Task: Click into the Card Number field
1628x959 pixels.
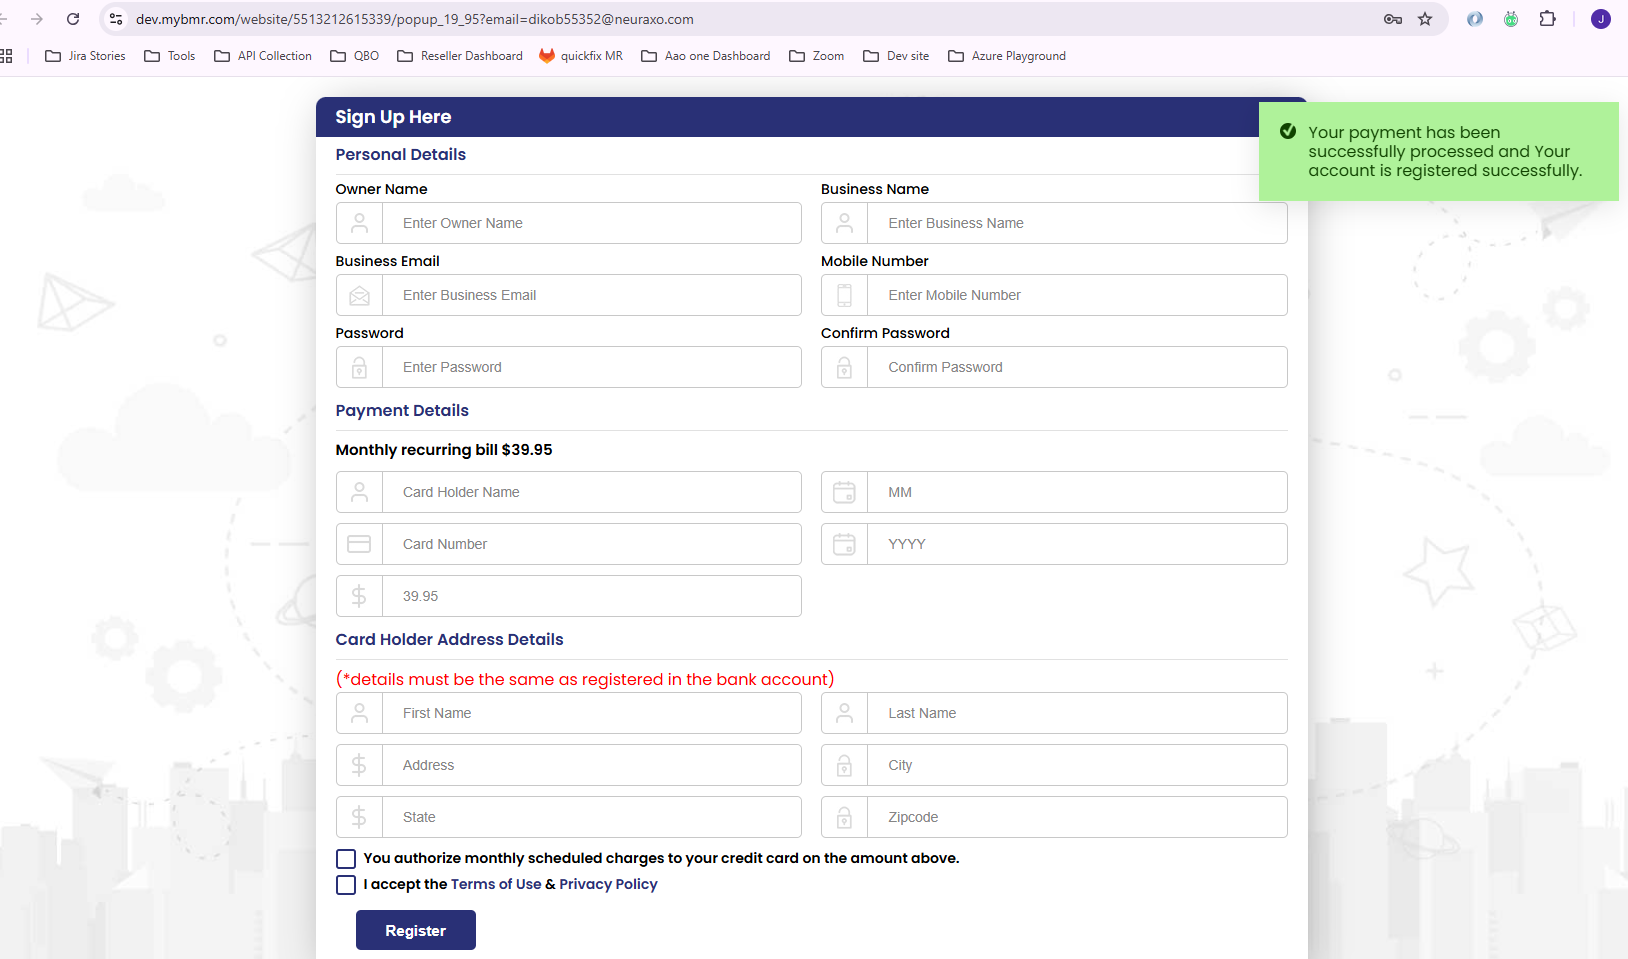Action: (590, 544)
